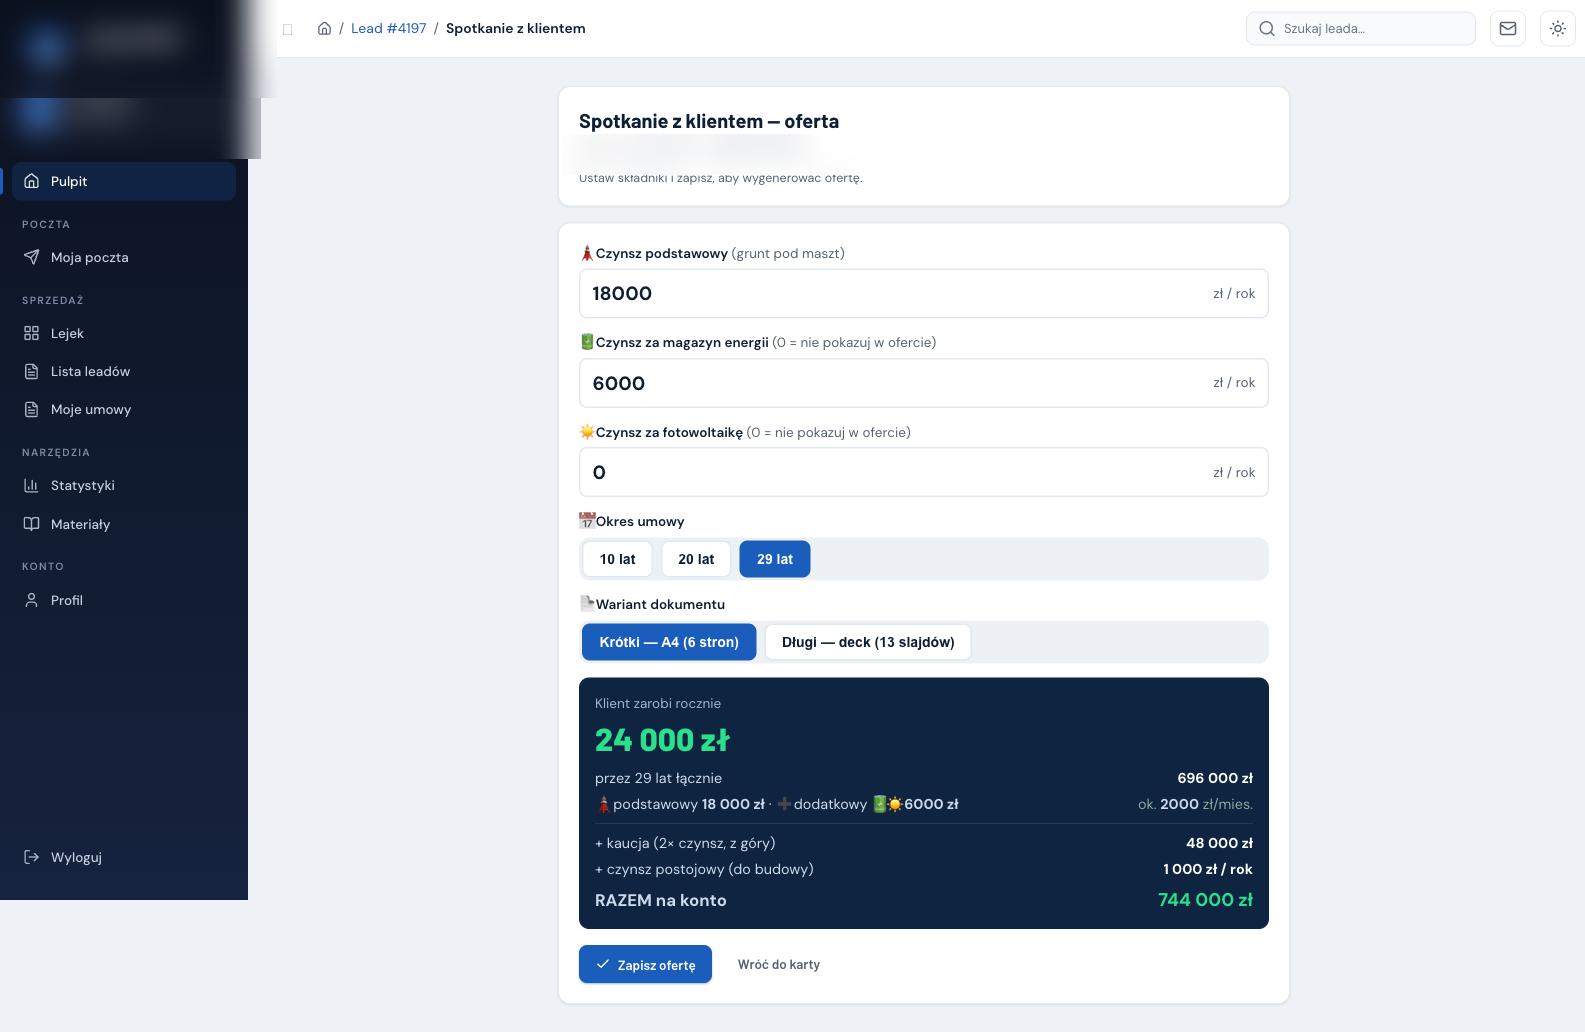Select 20 lat contract period
The image size is (1585, 1032).
[696, 559]
